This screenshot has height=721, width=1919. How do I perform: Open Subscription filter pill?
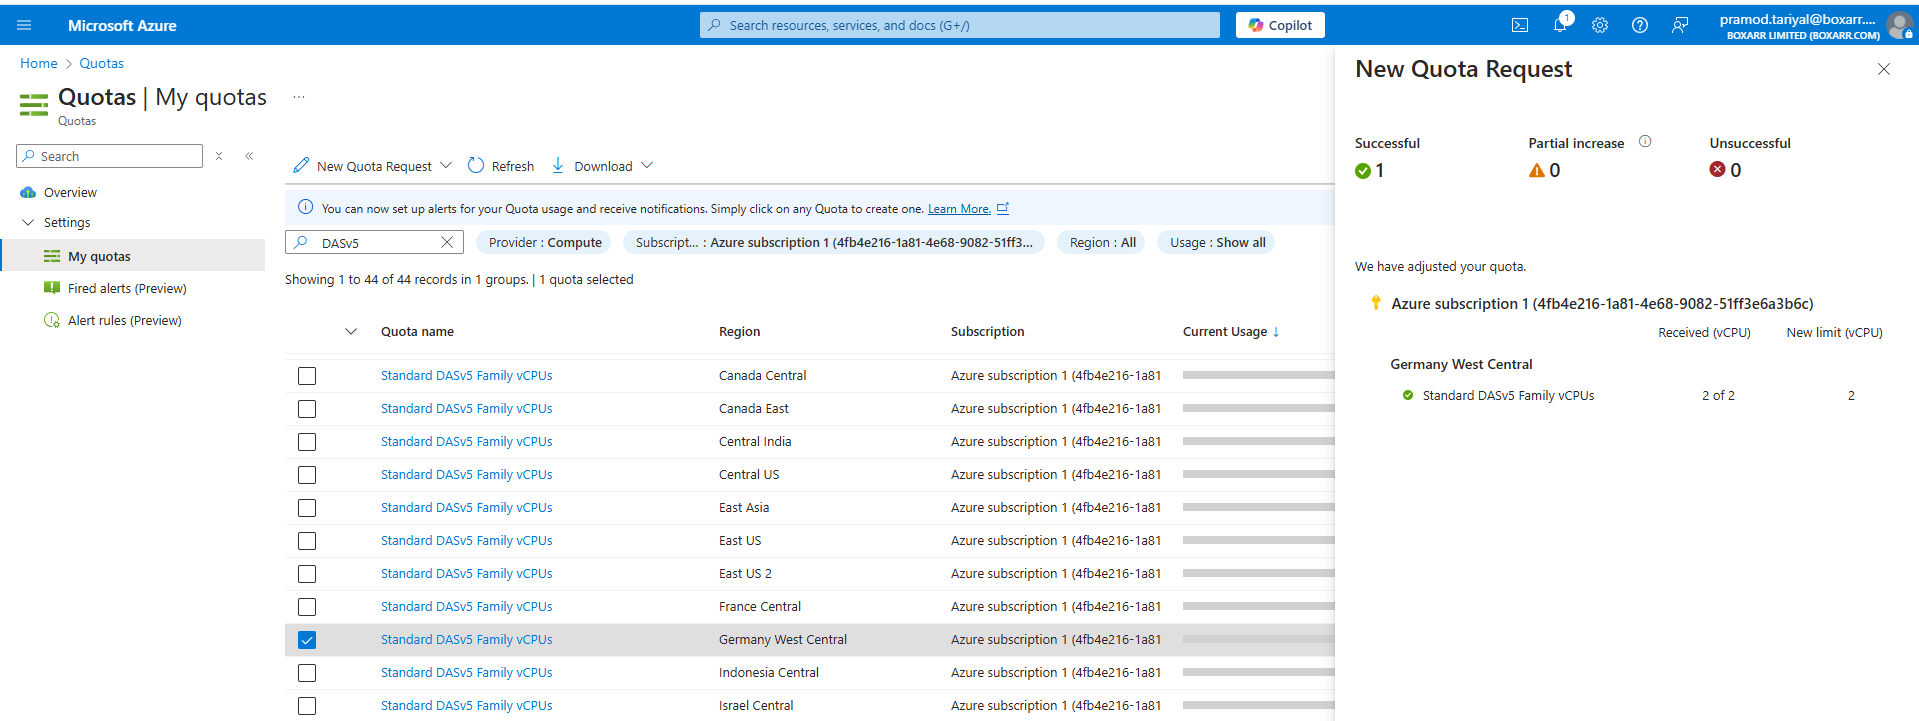click(x=834, y=242)
